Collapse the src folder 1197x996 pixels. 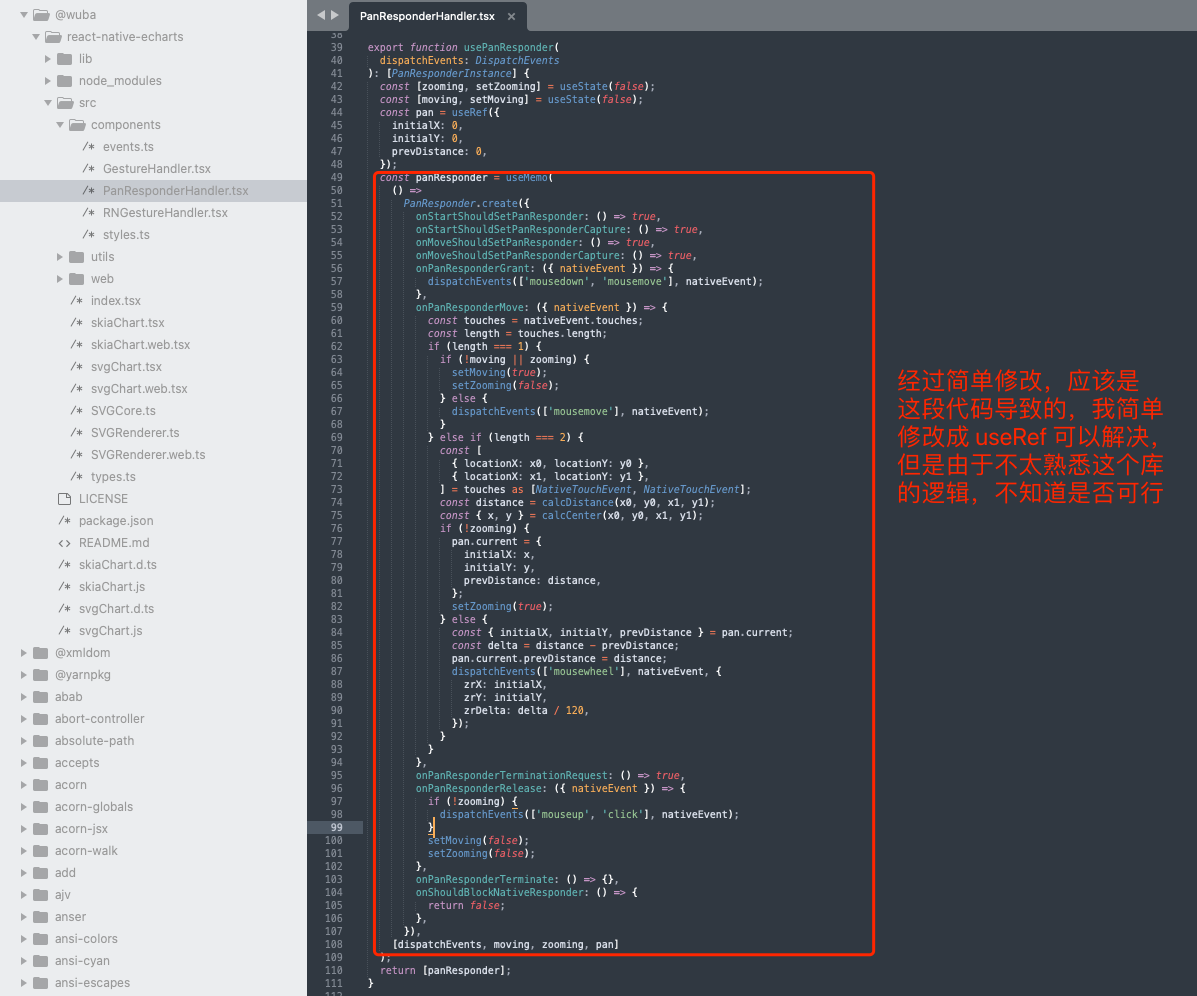(x=46, y=102)
